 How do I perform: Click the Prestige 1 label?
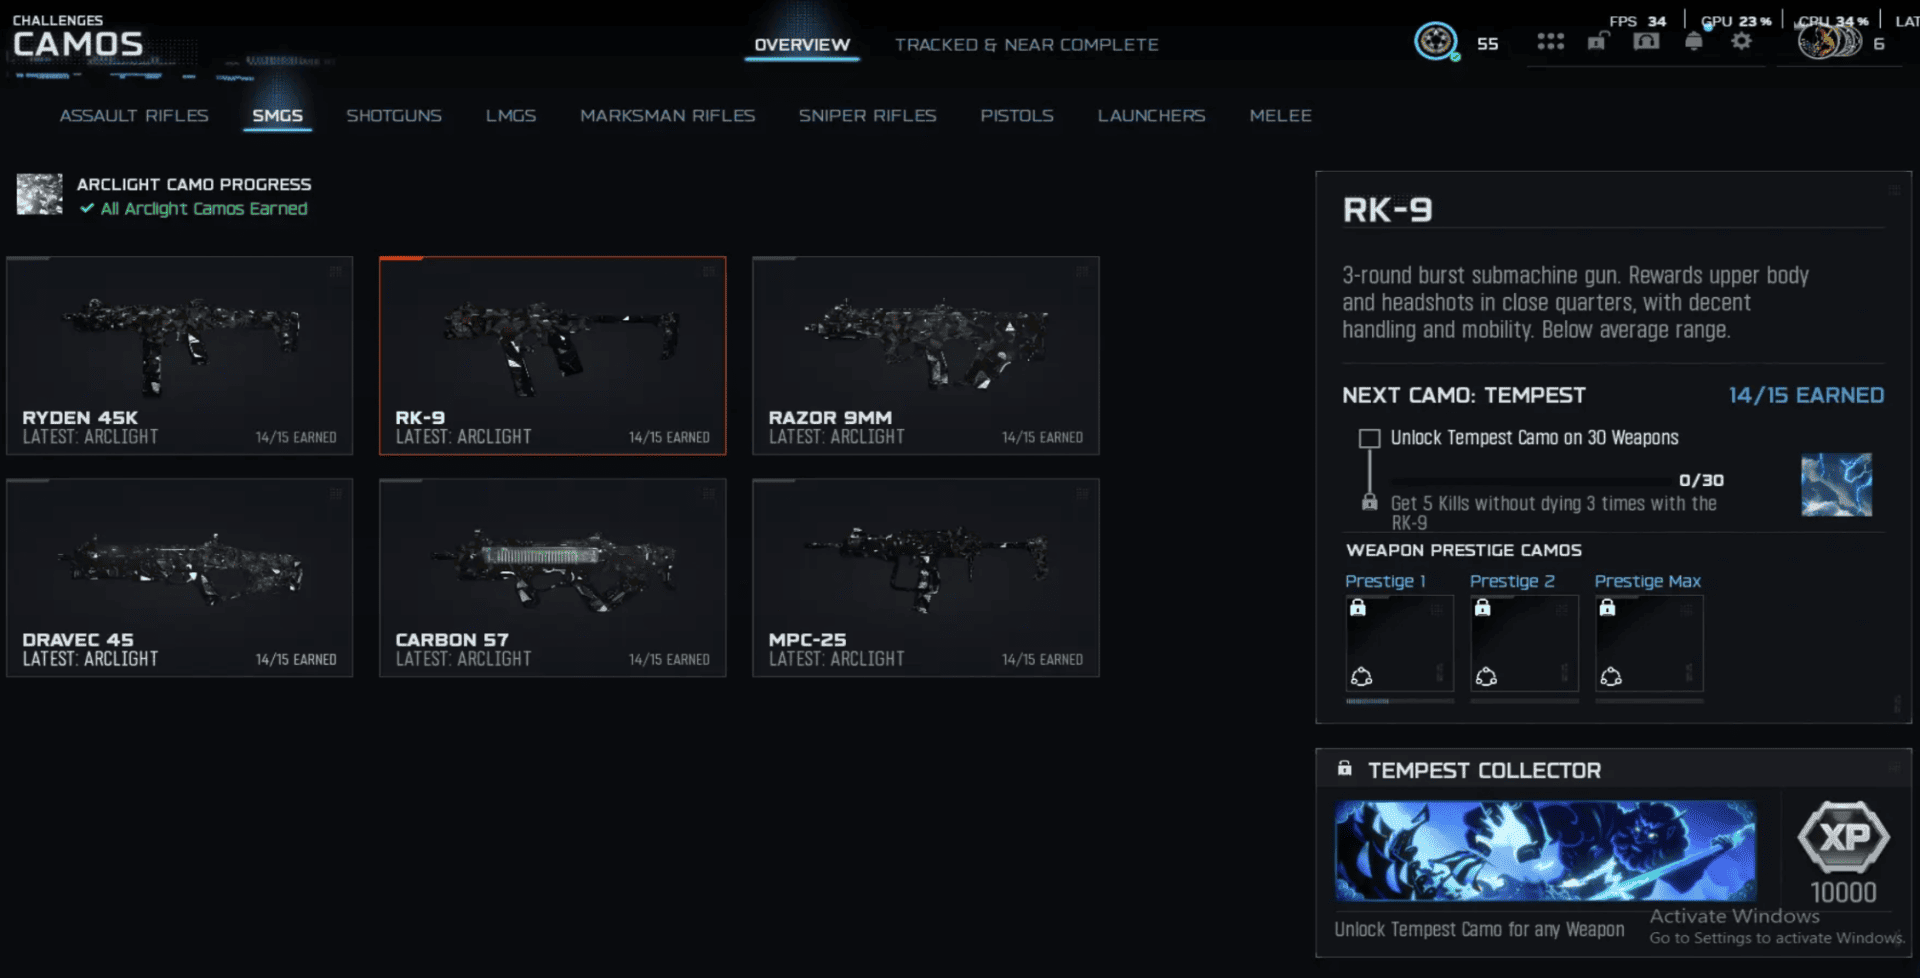pos(1385,581)
